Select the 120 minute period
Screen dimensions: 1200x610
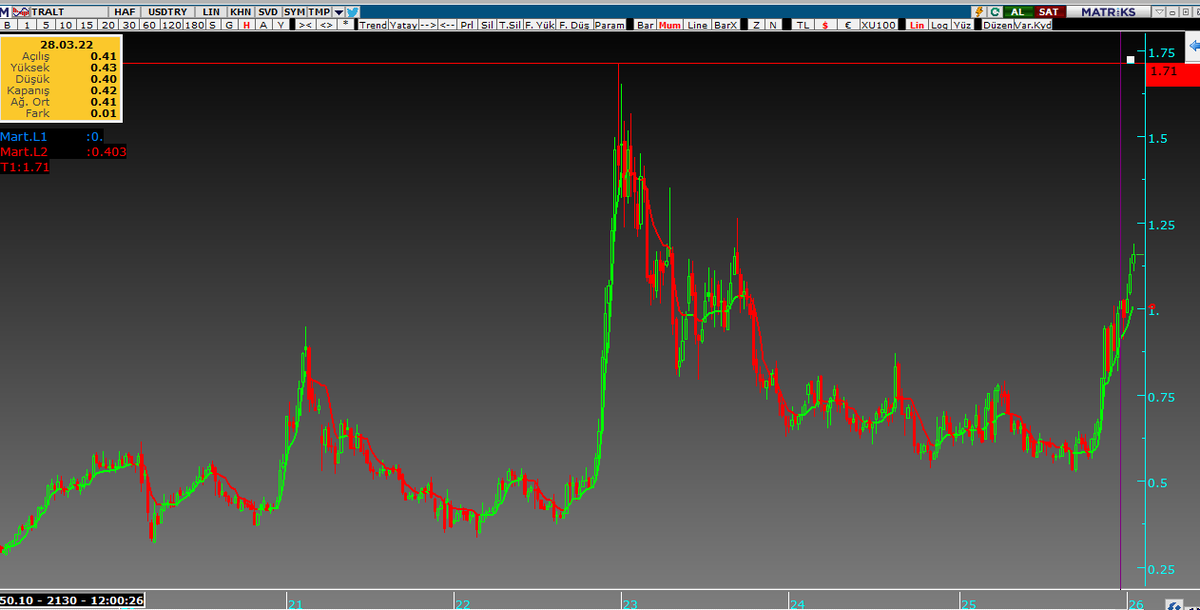(x=171, y=24)
